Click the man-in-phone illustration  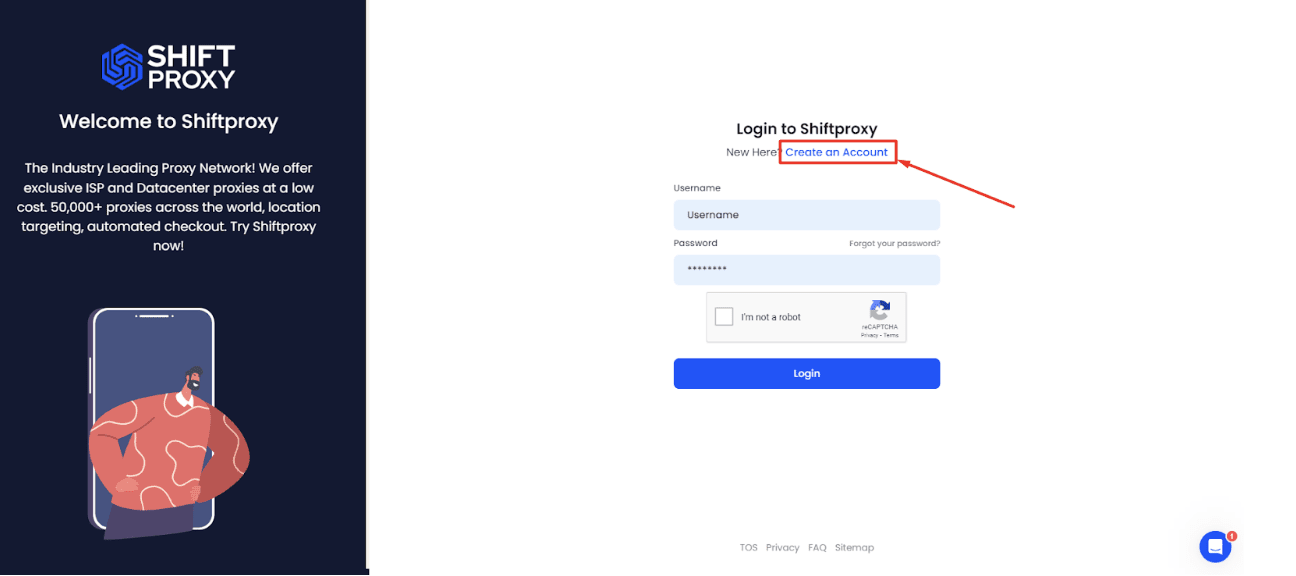[x=168, y=423]
